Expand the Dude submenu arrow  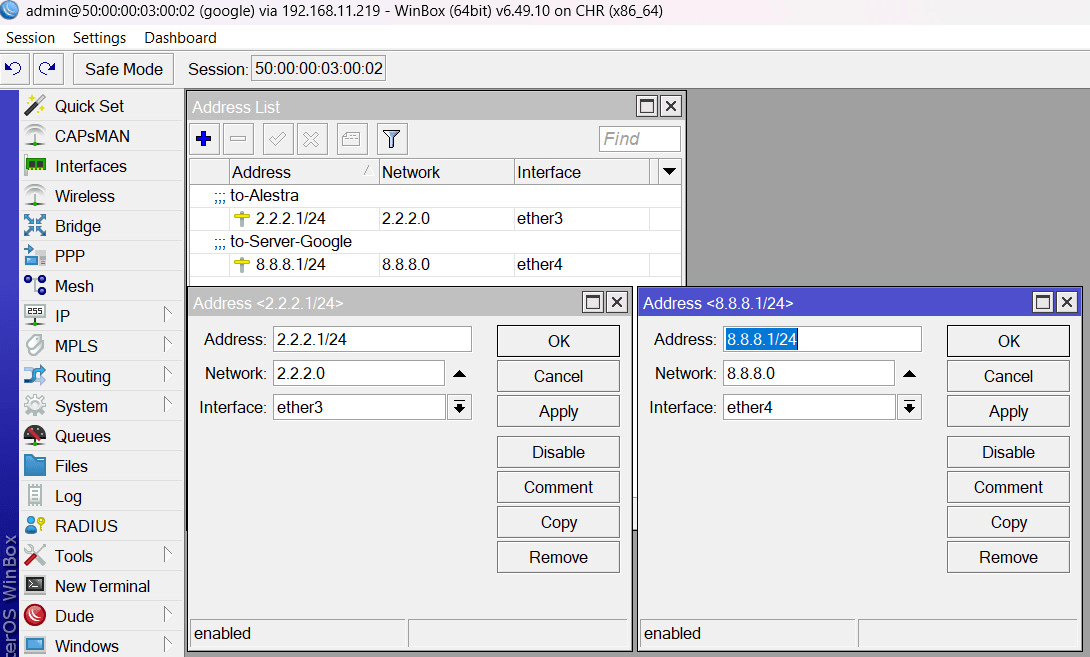(168, 614)
